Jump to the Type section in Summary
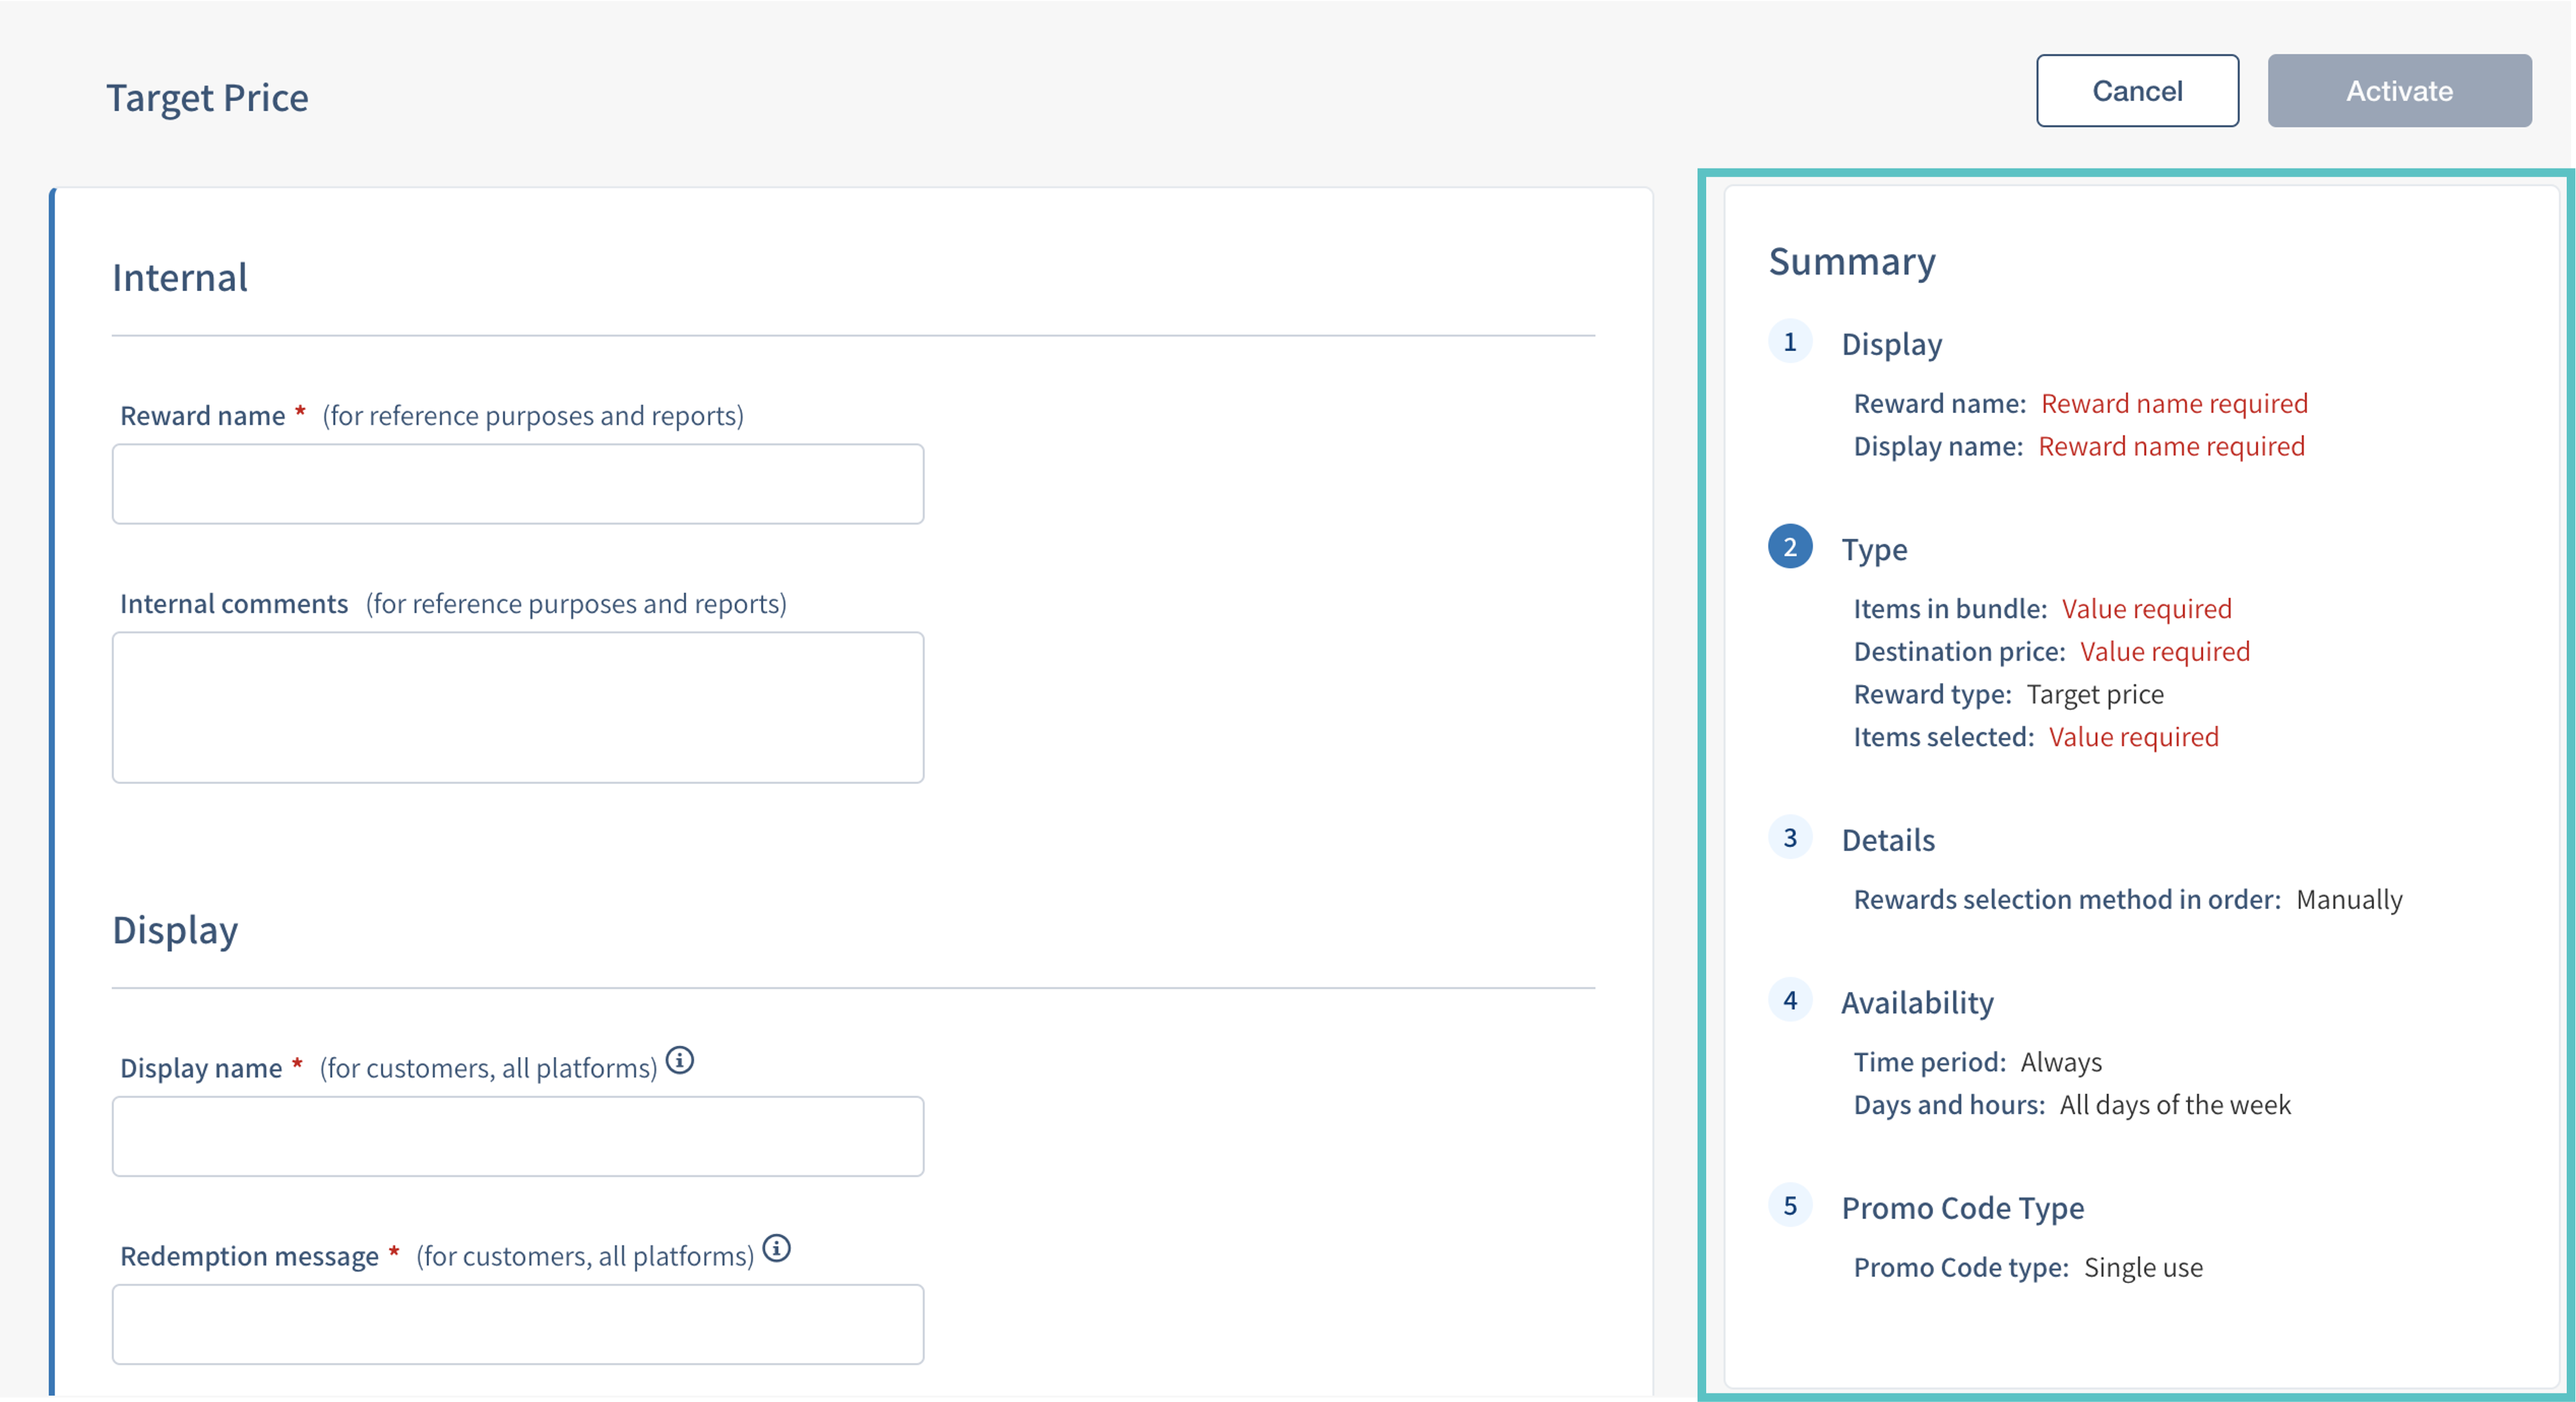This screenshot has width=2576, height=1402. (x=1874, y=549)
